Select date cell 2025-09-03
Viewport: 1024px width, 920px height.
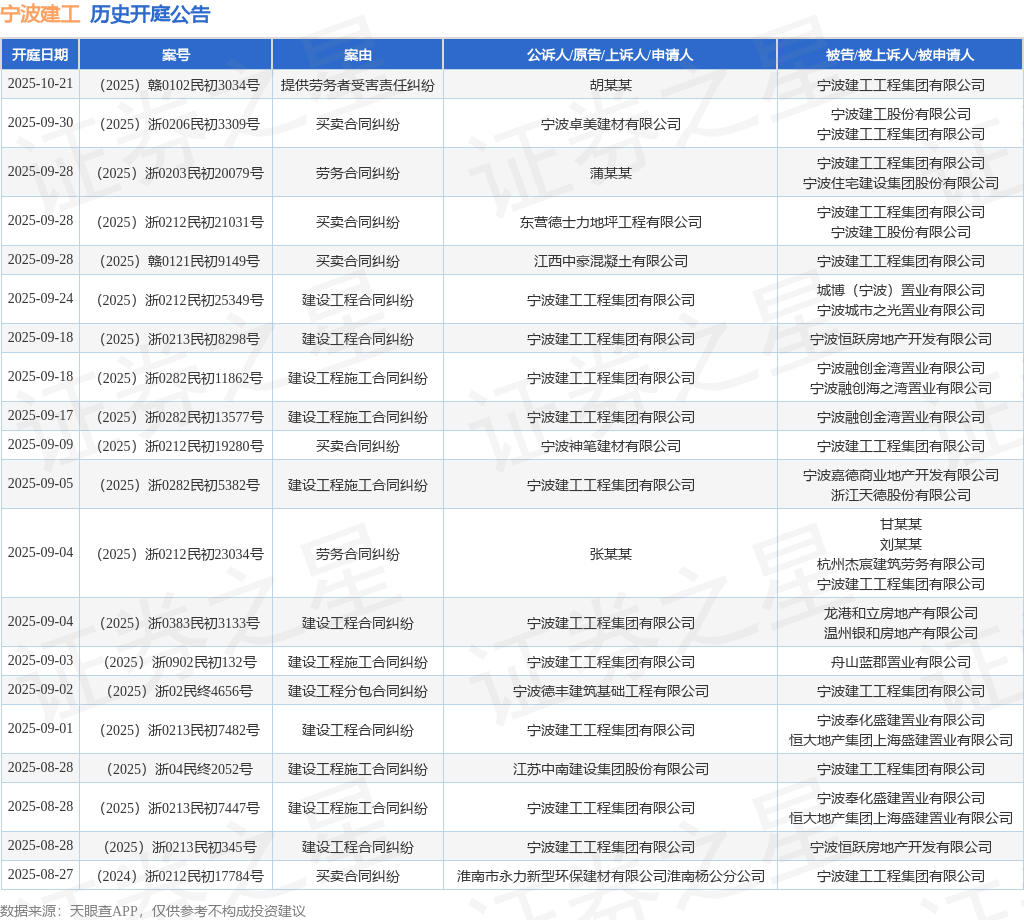tap(40, 661)
